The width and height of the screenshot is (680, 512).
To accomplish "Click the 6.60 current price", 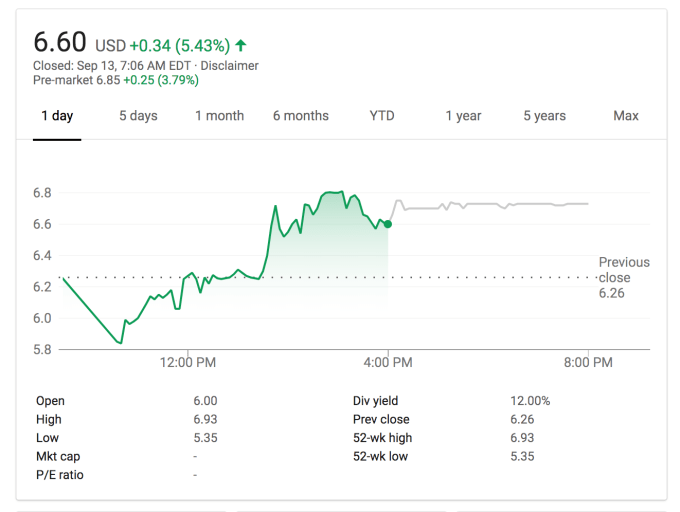I will pyautogui.click(x=60, y=43).
